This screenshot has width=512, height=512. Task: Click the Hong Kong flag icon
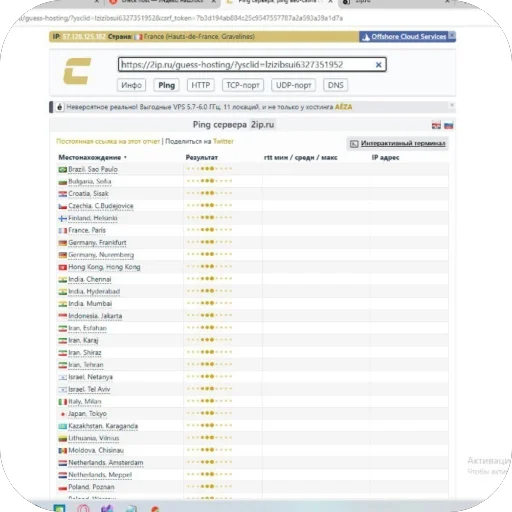click(x=63, y=267)
